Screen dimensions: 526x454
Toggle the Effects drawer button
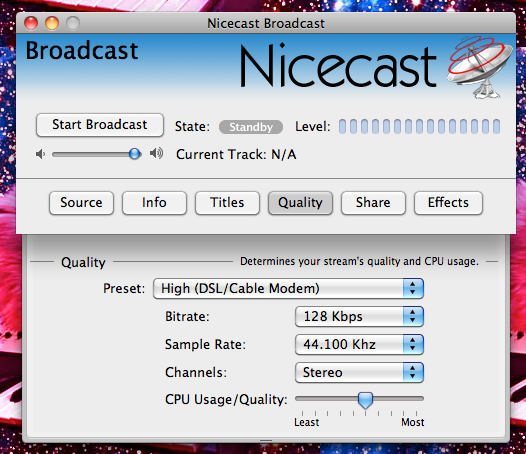click(448, 203)
